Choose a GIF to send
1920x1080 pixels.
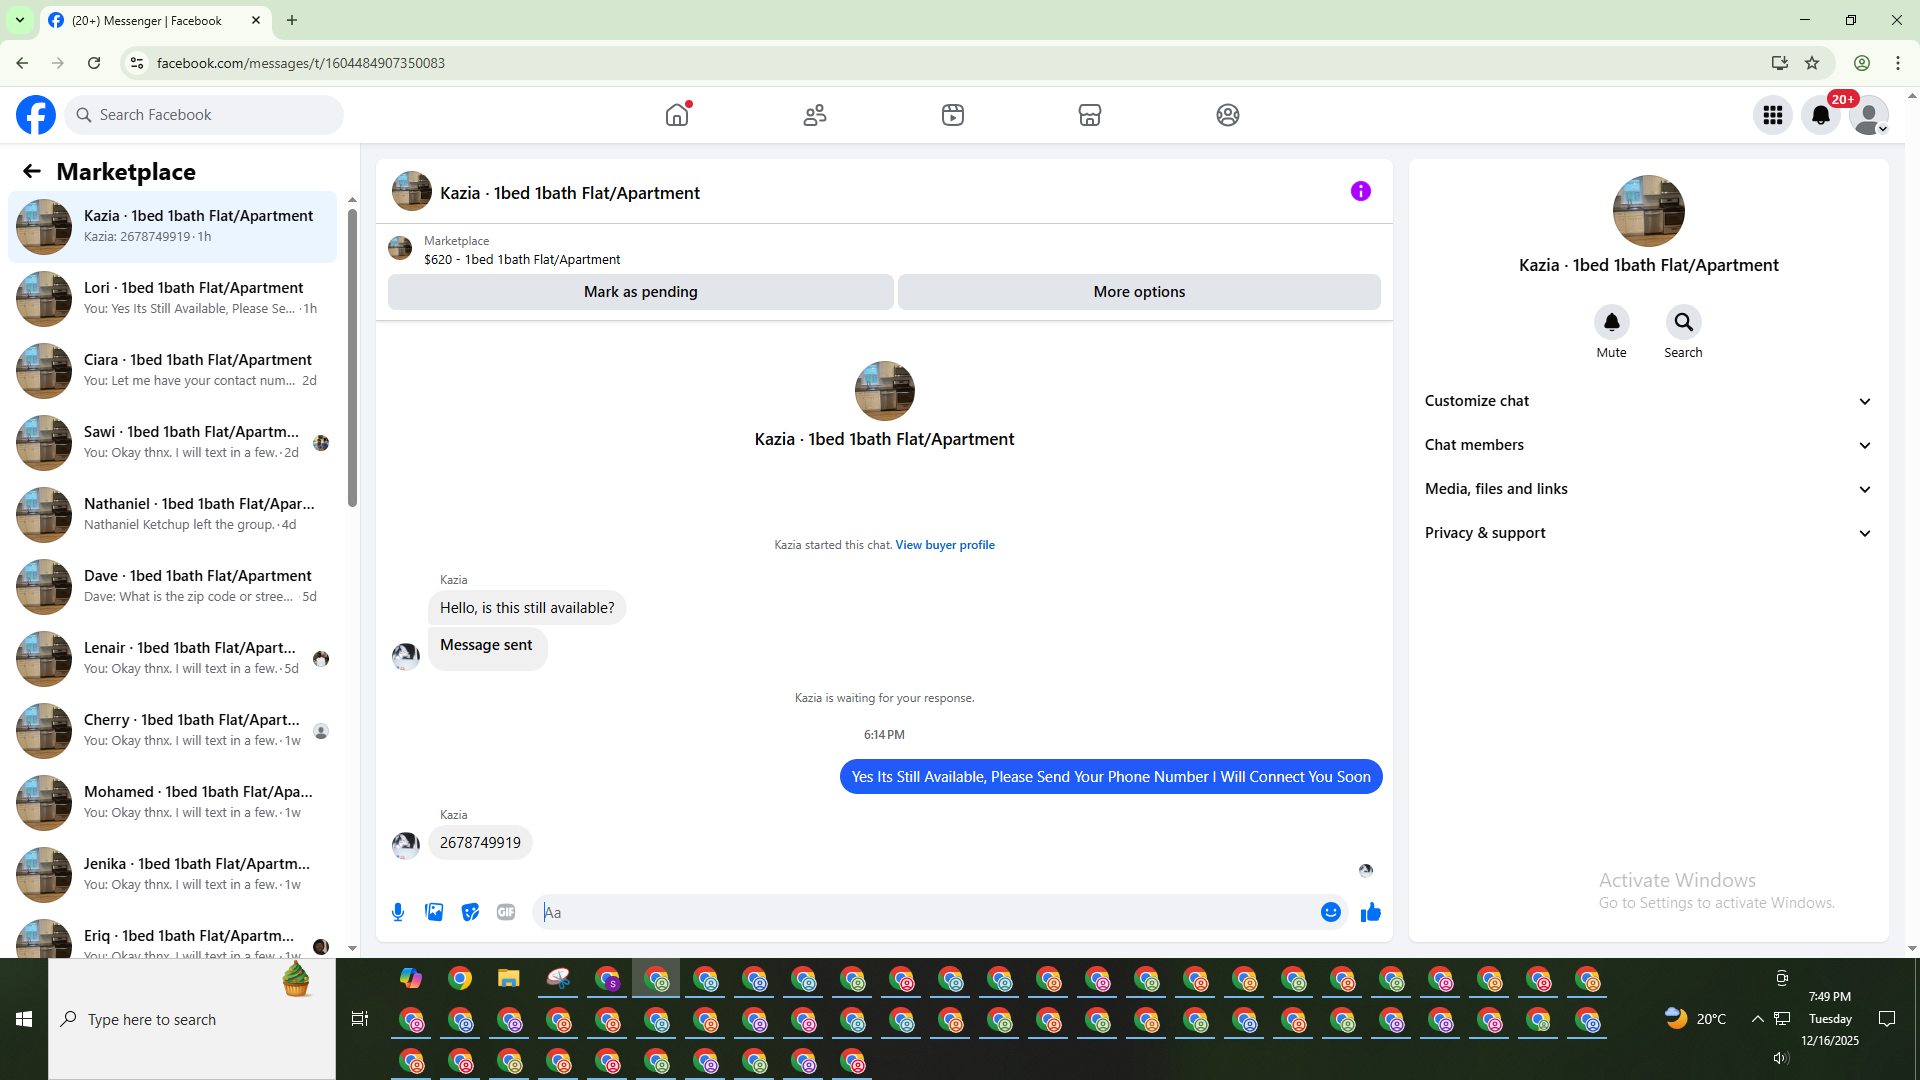click(506, 912)
